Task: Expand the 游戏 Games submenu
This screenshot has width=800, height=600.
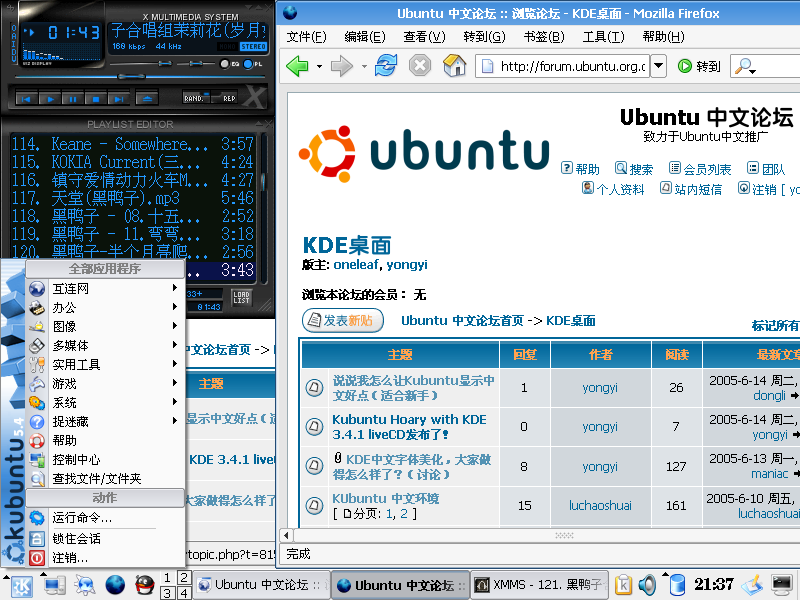Action: (x=105, y=383)
